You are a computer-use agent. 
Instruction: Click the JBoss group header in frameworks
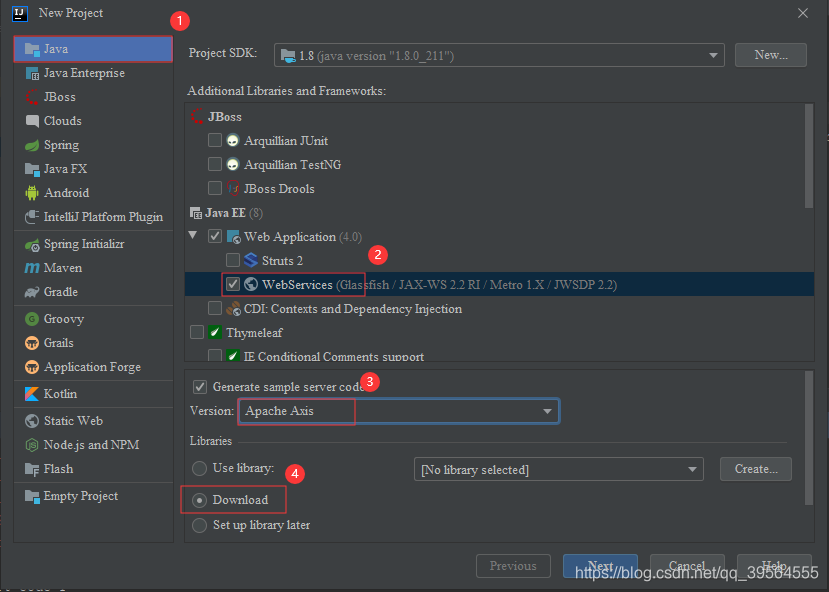point(216,116)
